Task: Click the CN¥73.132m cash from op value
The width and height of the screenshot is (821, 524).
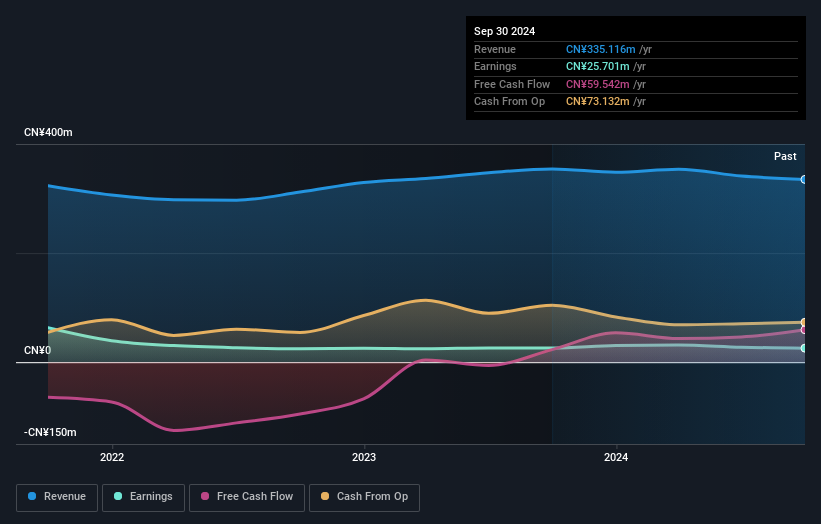Action: click(x=597, y=102)
